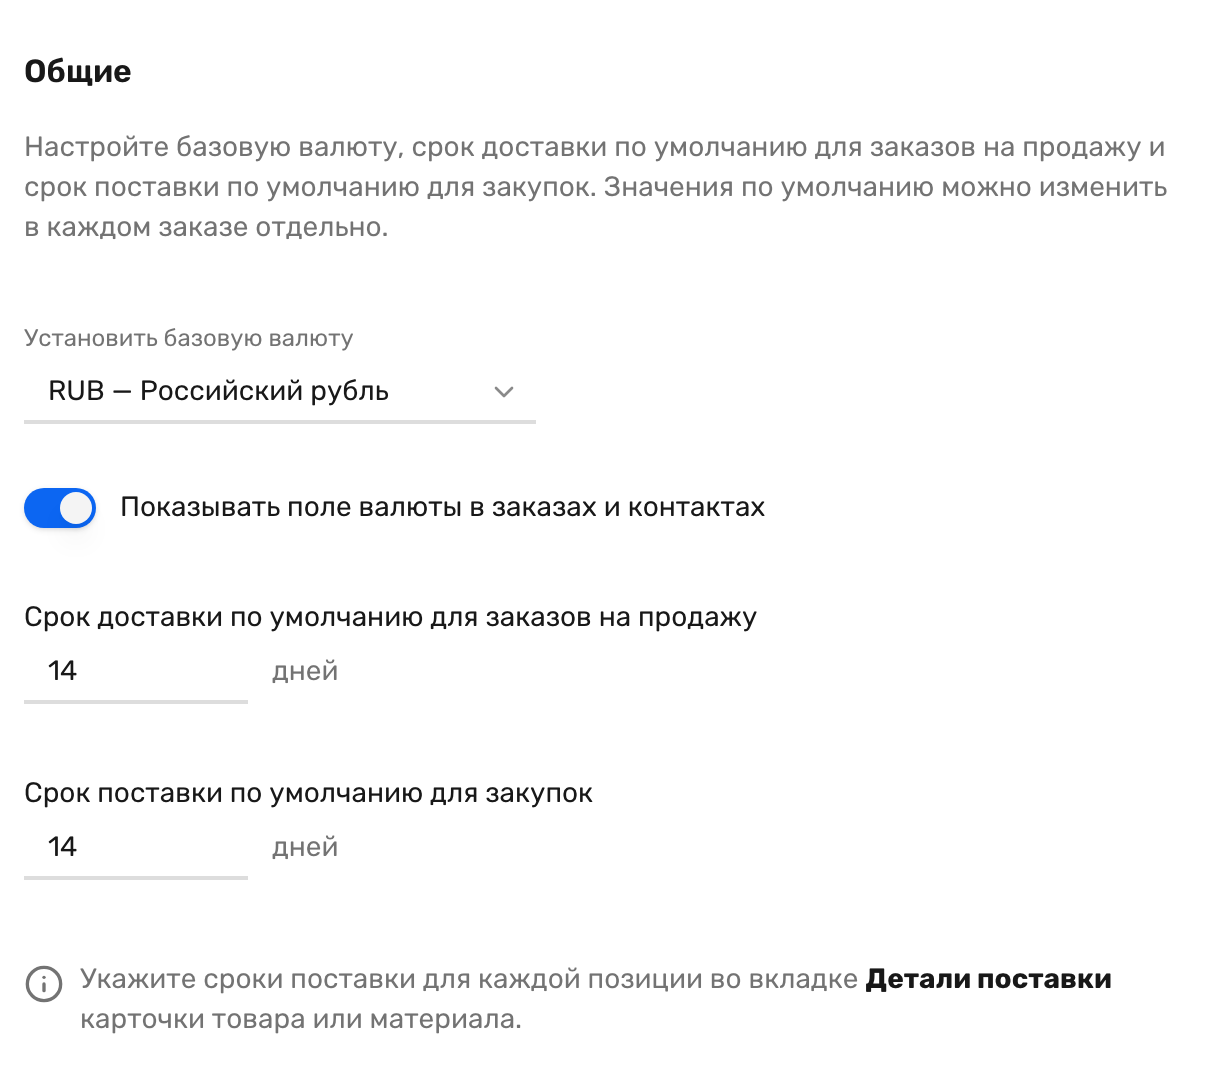The width and height of the screenshot is (1232, 1088).
Task: Click the 'дней' unit beside the purchase field
Action: 305,848
